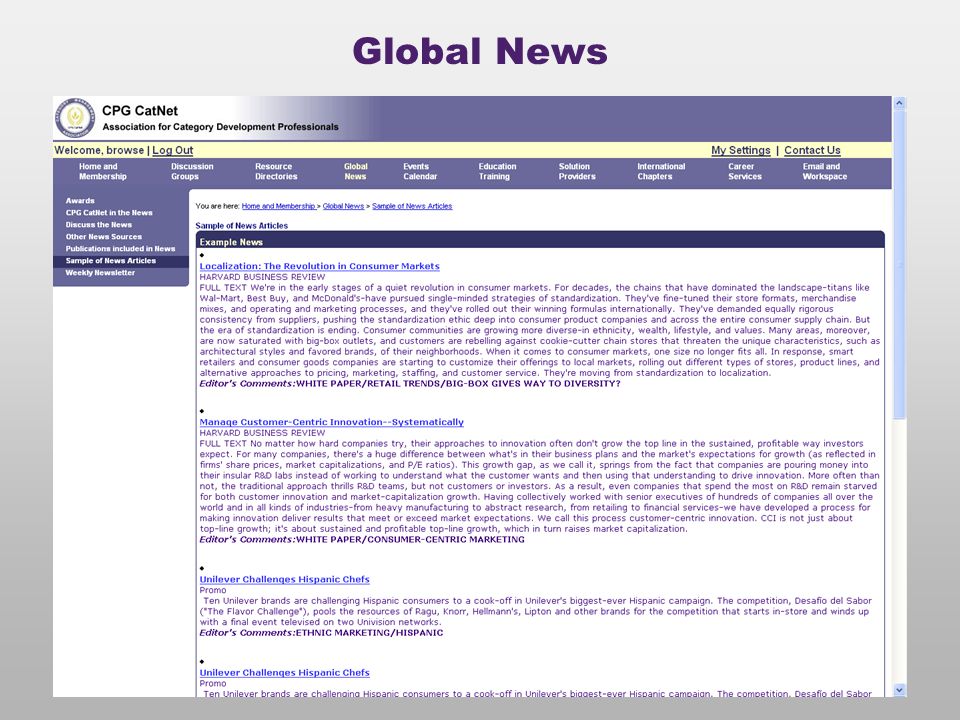Go to Home and Membership menu
The width and height of the screenshot is (960, 720).
(102, 171)
